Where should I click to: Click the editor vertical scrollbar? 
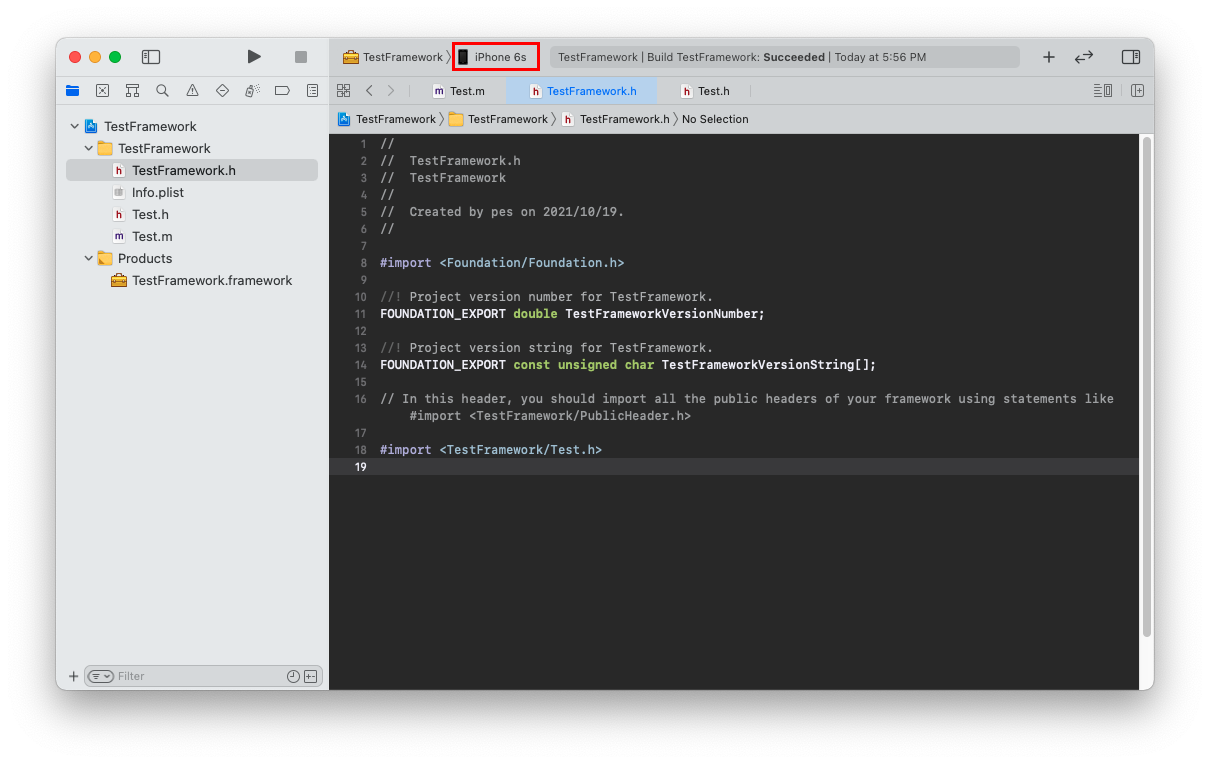[1147, 388]
